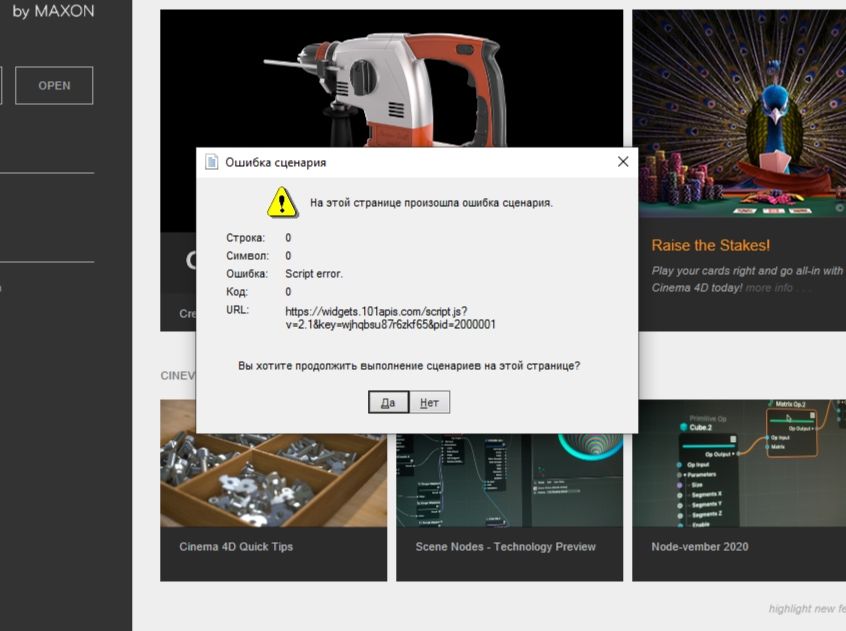Click the Ошибка сценария title text

[x=275, y=162]
